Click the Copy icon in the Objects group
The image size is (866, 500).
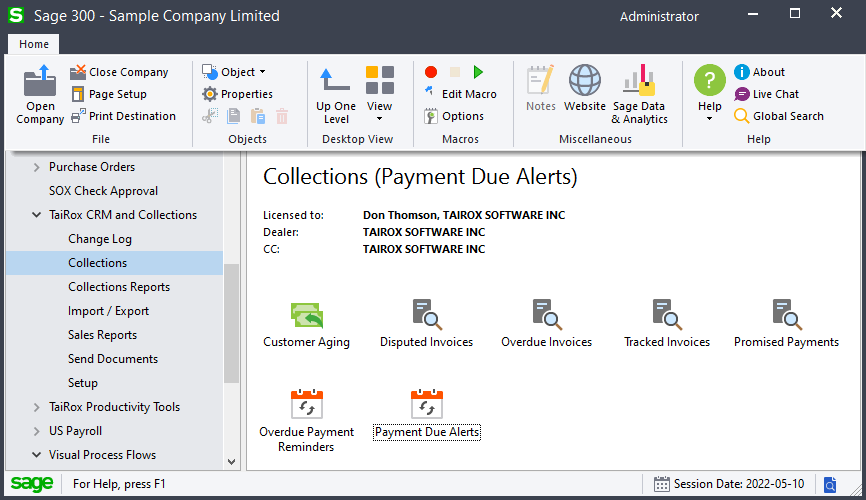[234, 116]
